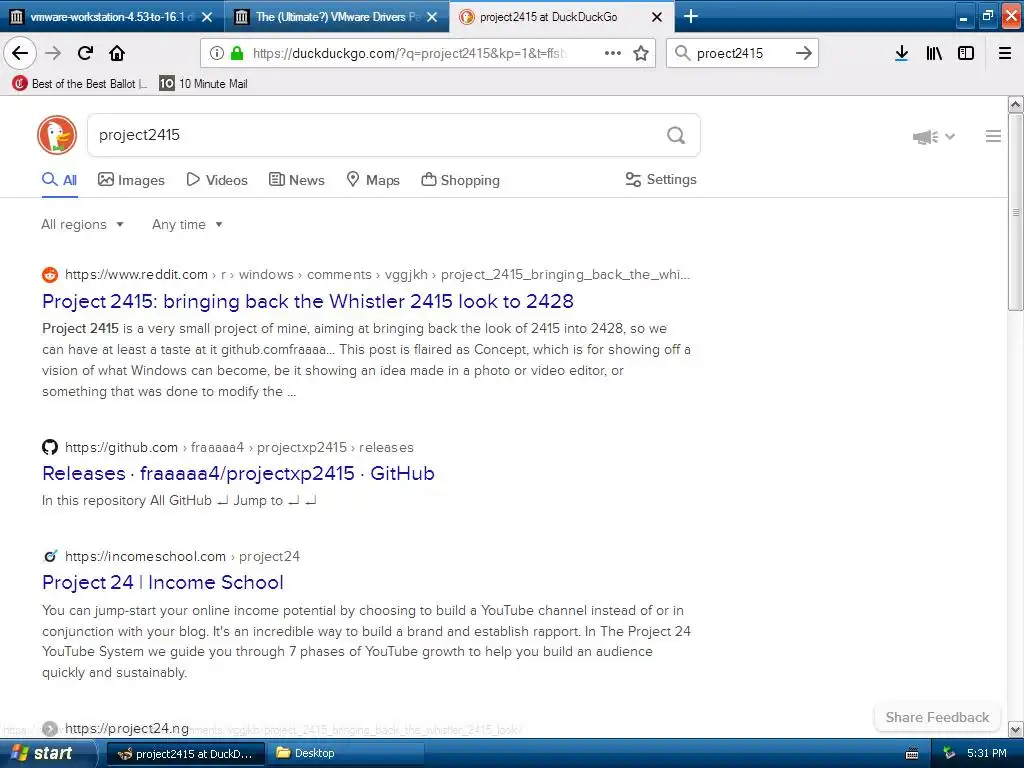Switch to Maps results

[373, 180]
